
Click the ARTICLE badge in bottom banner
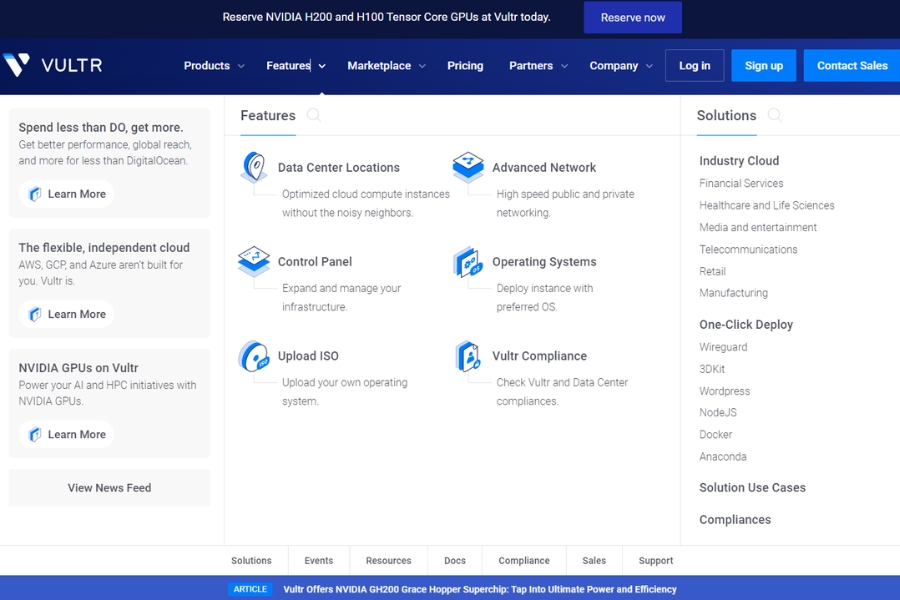250,589
